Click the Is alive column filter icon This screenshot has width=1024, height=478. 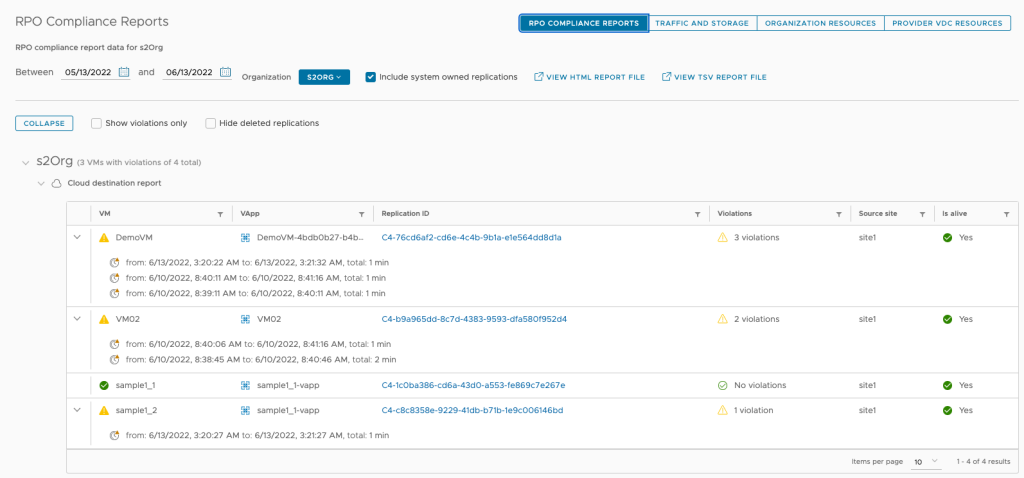[1007, 214]
